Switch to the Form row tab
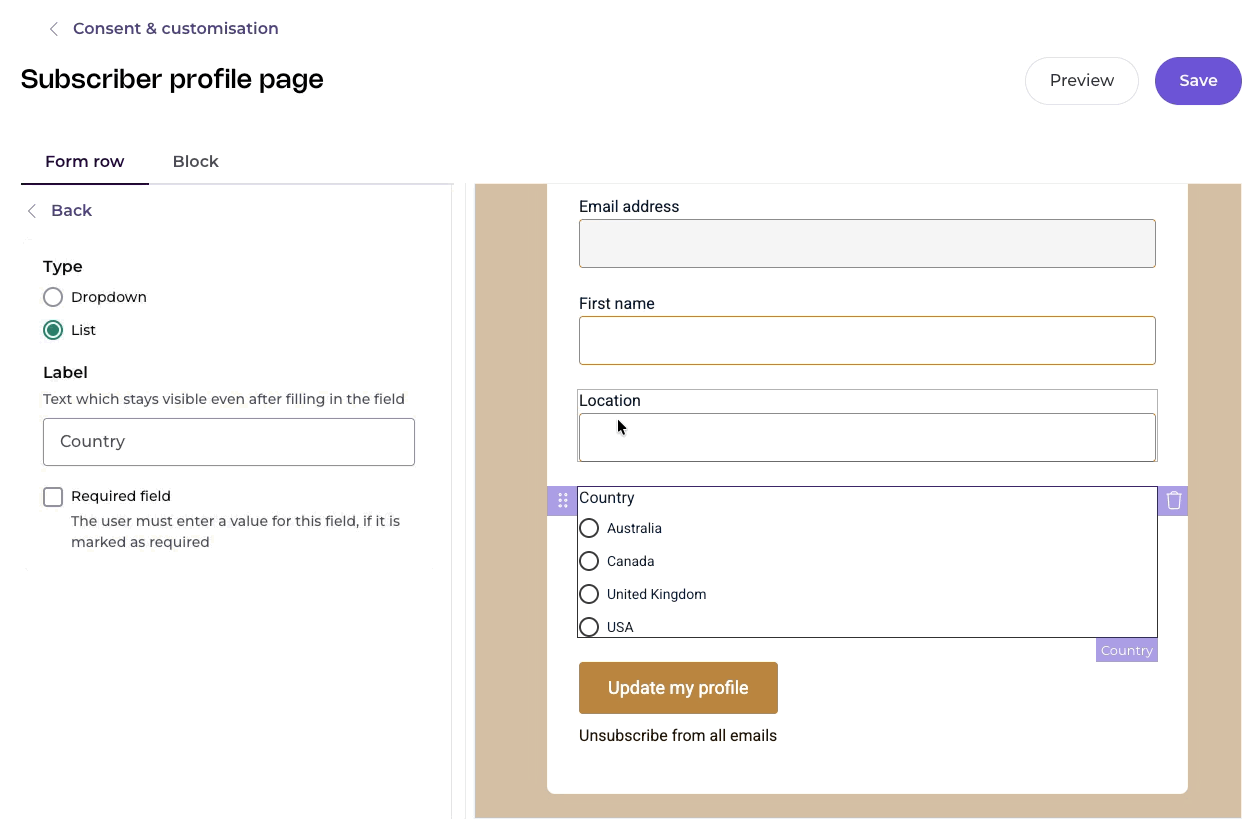This screenshot has width=1256, height=830. point(85,161)
